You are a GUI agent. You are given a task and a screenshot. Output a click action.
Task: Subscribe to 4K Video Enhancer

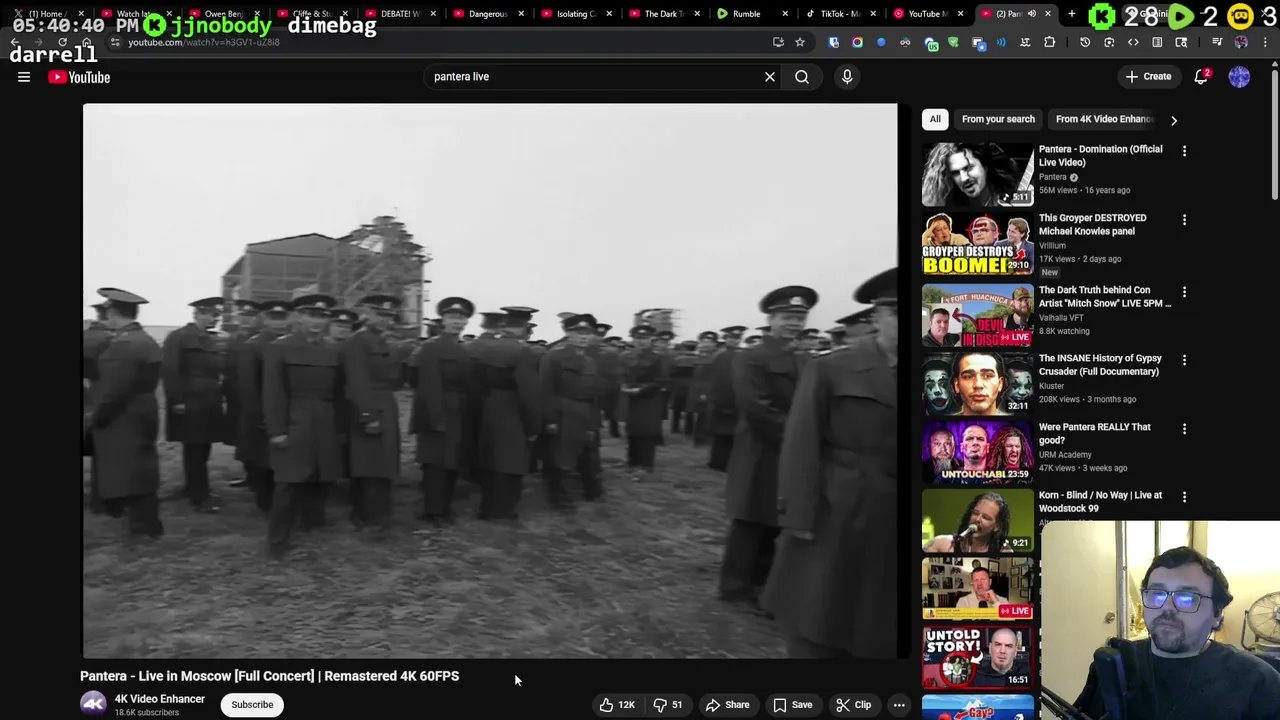click(x=252, y=705)
